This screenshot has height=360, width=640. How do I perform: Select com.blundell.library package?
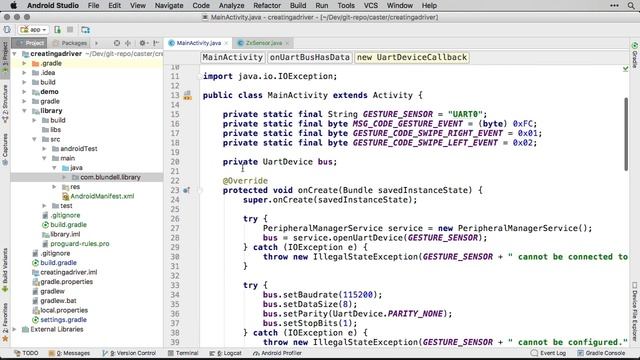tap(110, 177)
